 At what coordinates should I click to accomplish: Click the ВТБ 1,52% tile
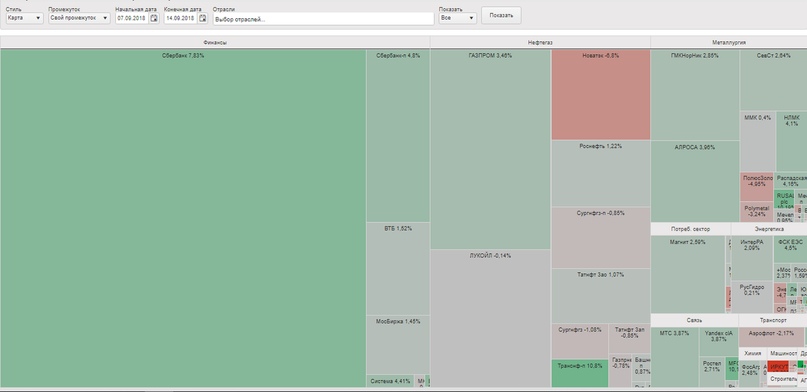click(398, 269)
